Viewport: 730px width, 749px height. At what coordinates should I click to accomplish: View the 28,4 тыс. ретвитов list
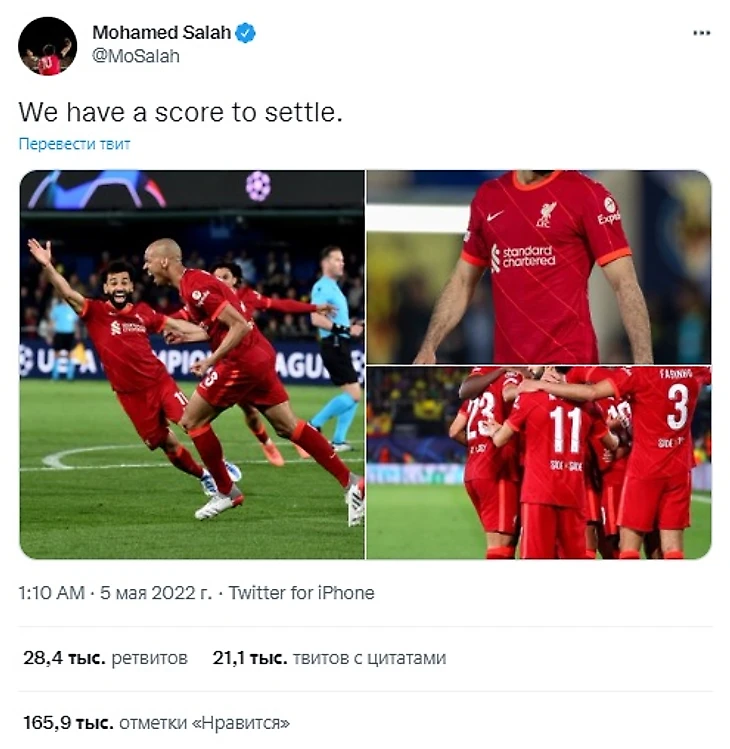[106, 658]
